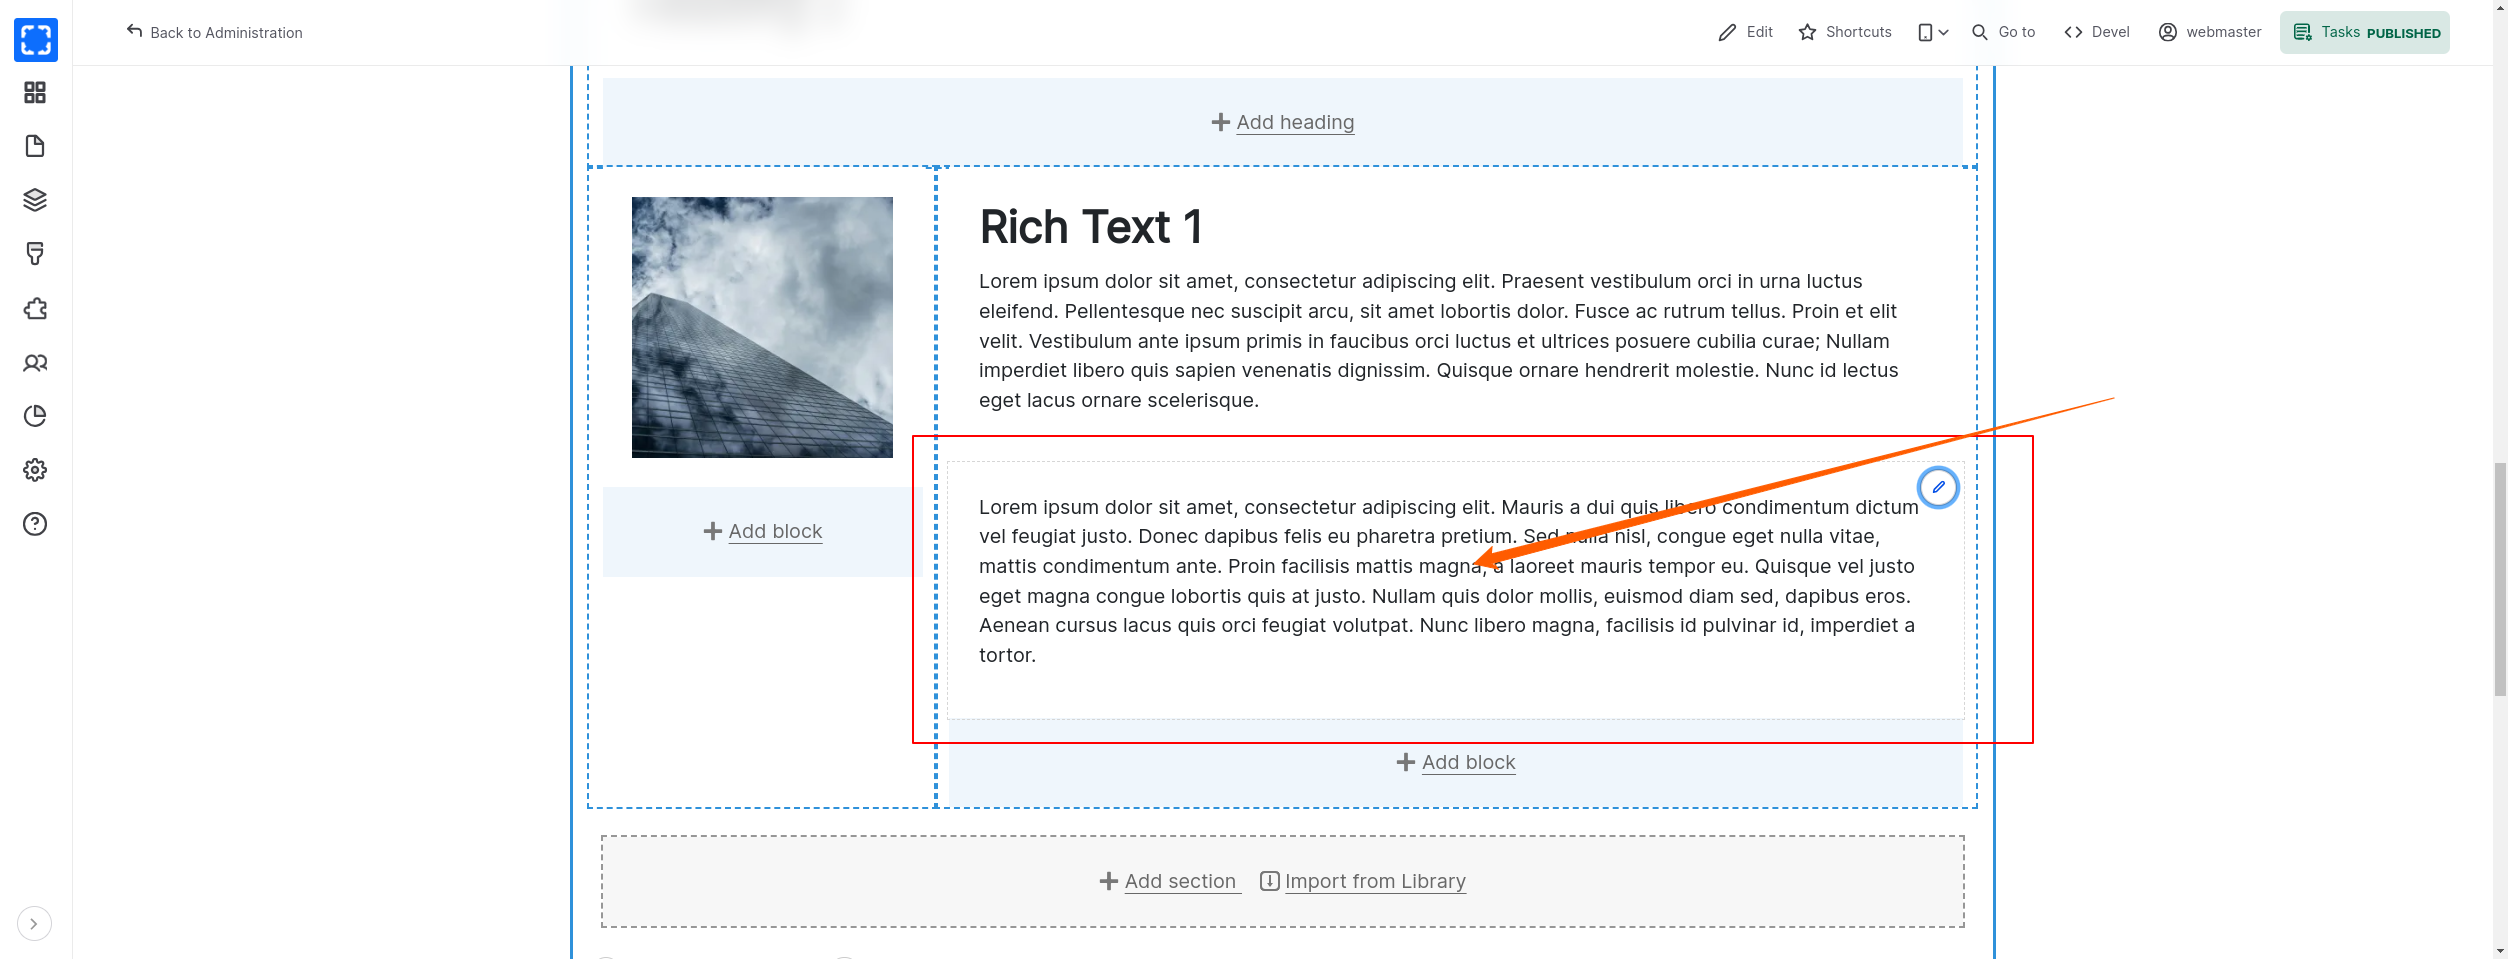Viewport: 2508px width, 959px height.
Task: Open the Devel menu
Action: click(2097, 32)
